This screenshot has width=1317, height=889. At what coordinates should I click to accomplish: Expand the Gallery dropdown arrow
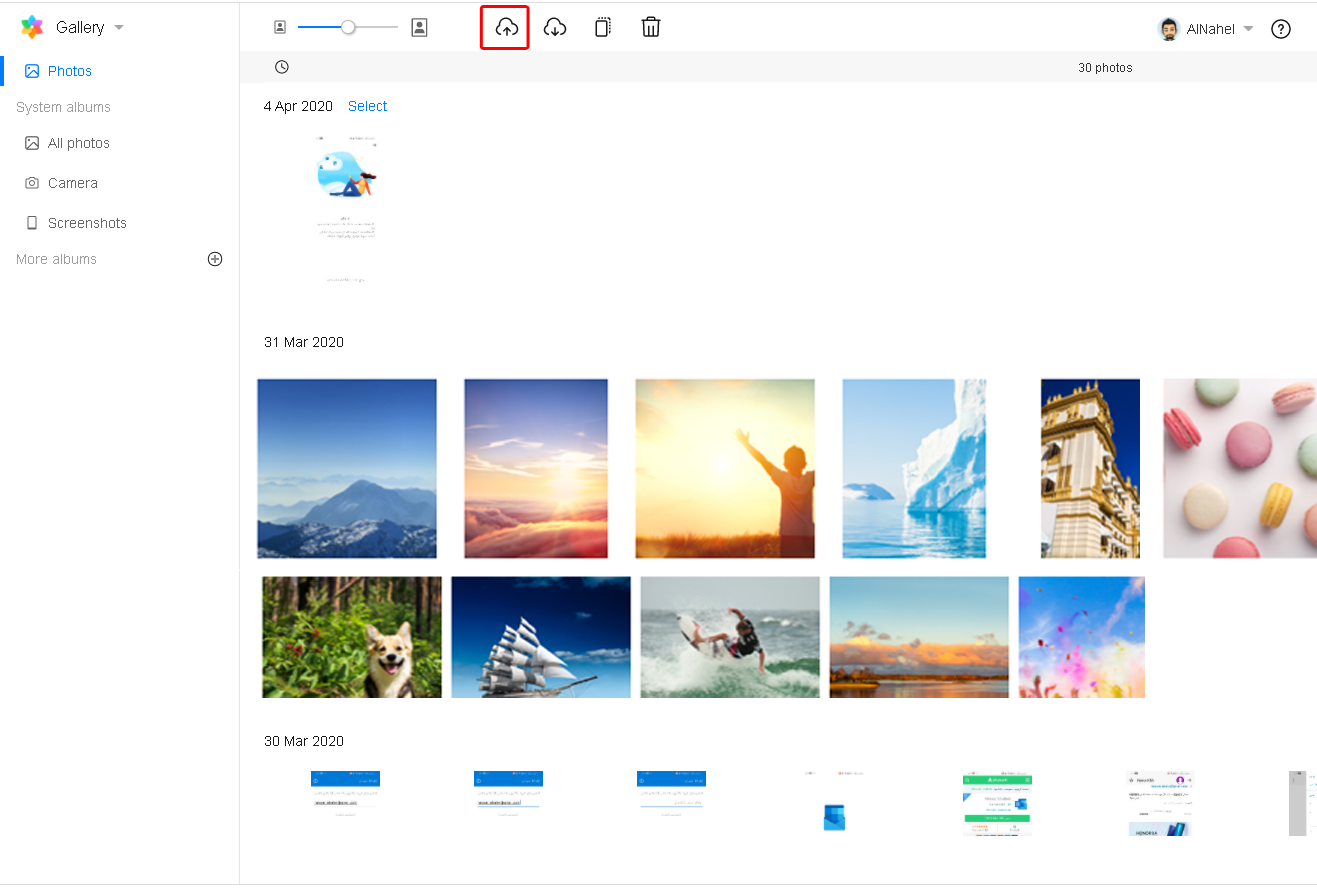point(119,28)
